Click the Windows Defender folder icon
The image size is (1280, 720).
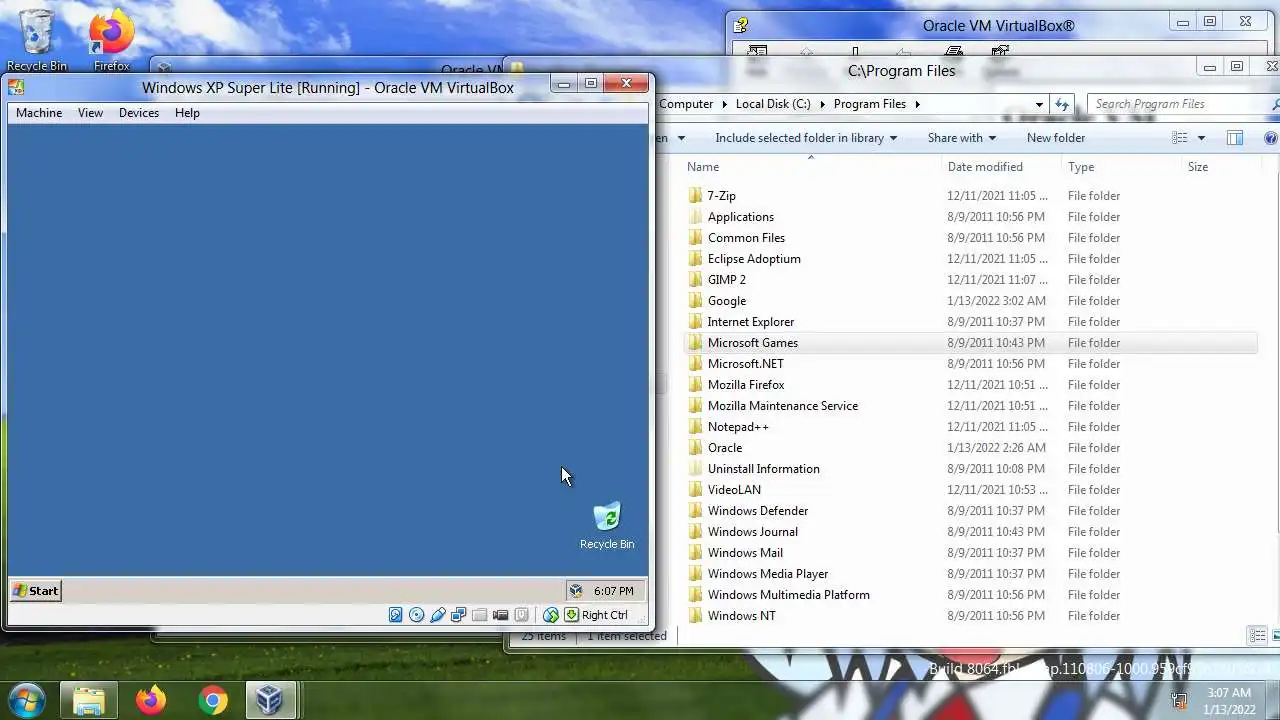coord(696,511)
